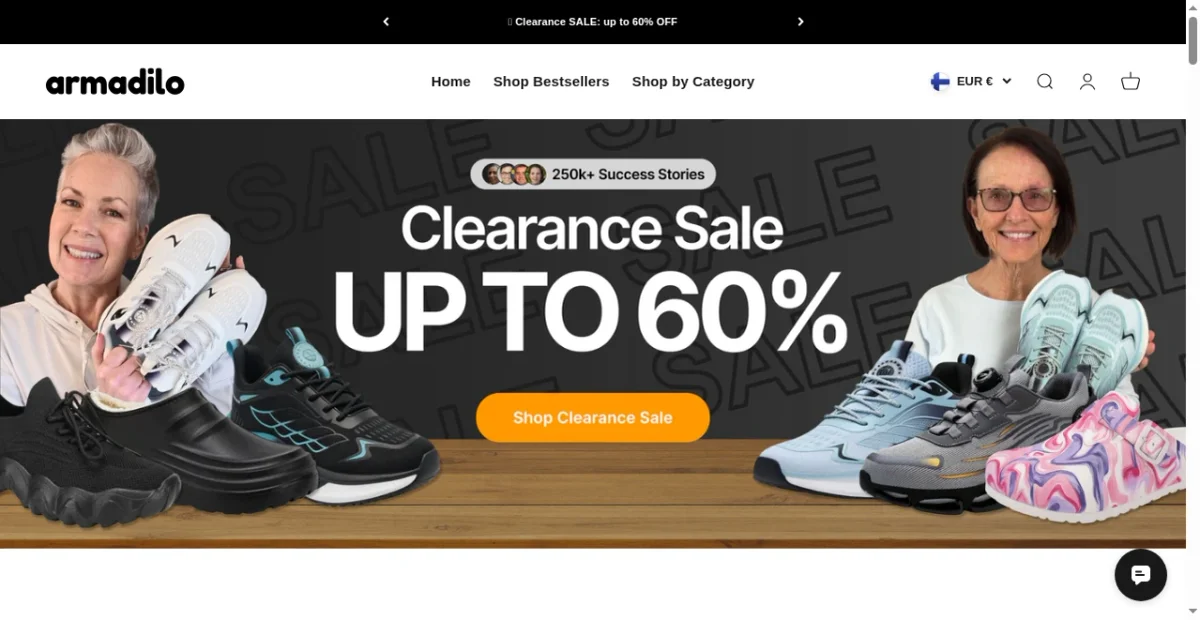Click the Finland flag icon

tap(940, 82)
